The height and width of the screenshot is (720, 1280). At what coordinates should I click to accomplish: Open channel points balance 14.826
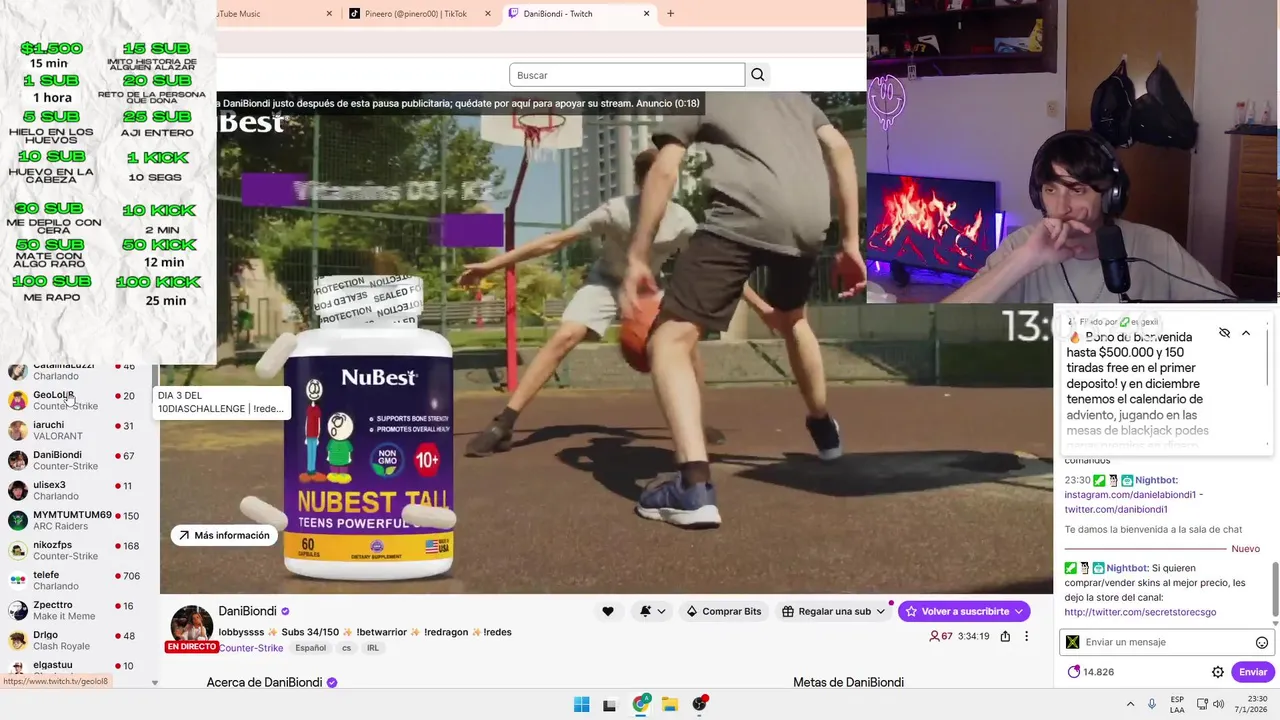coord(1091,672)
